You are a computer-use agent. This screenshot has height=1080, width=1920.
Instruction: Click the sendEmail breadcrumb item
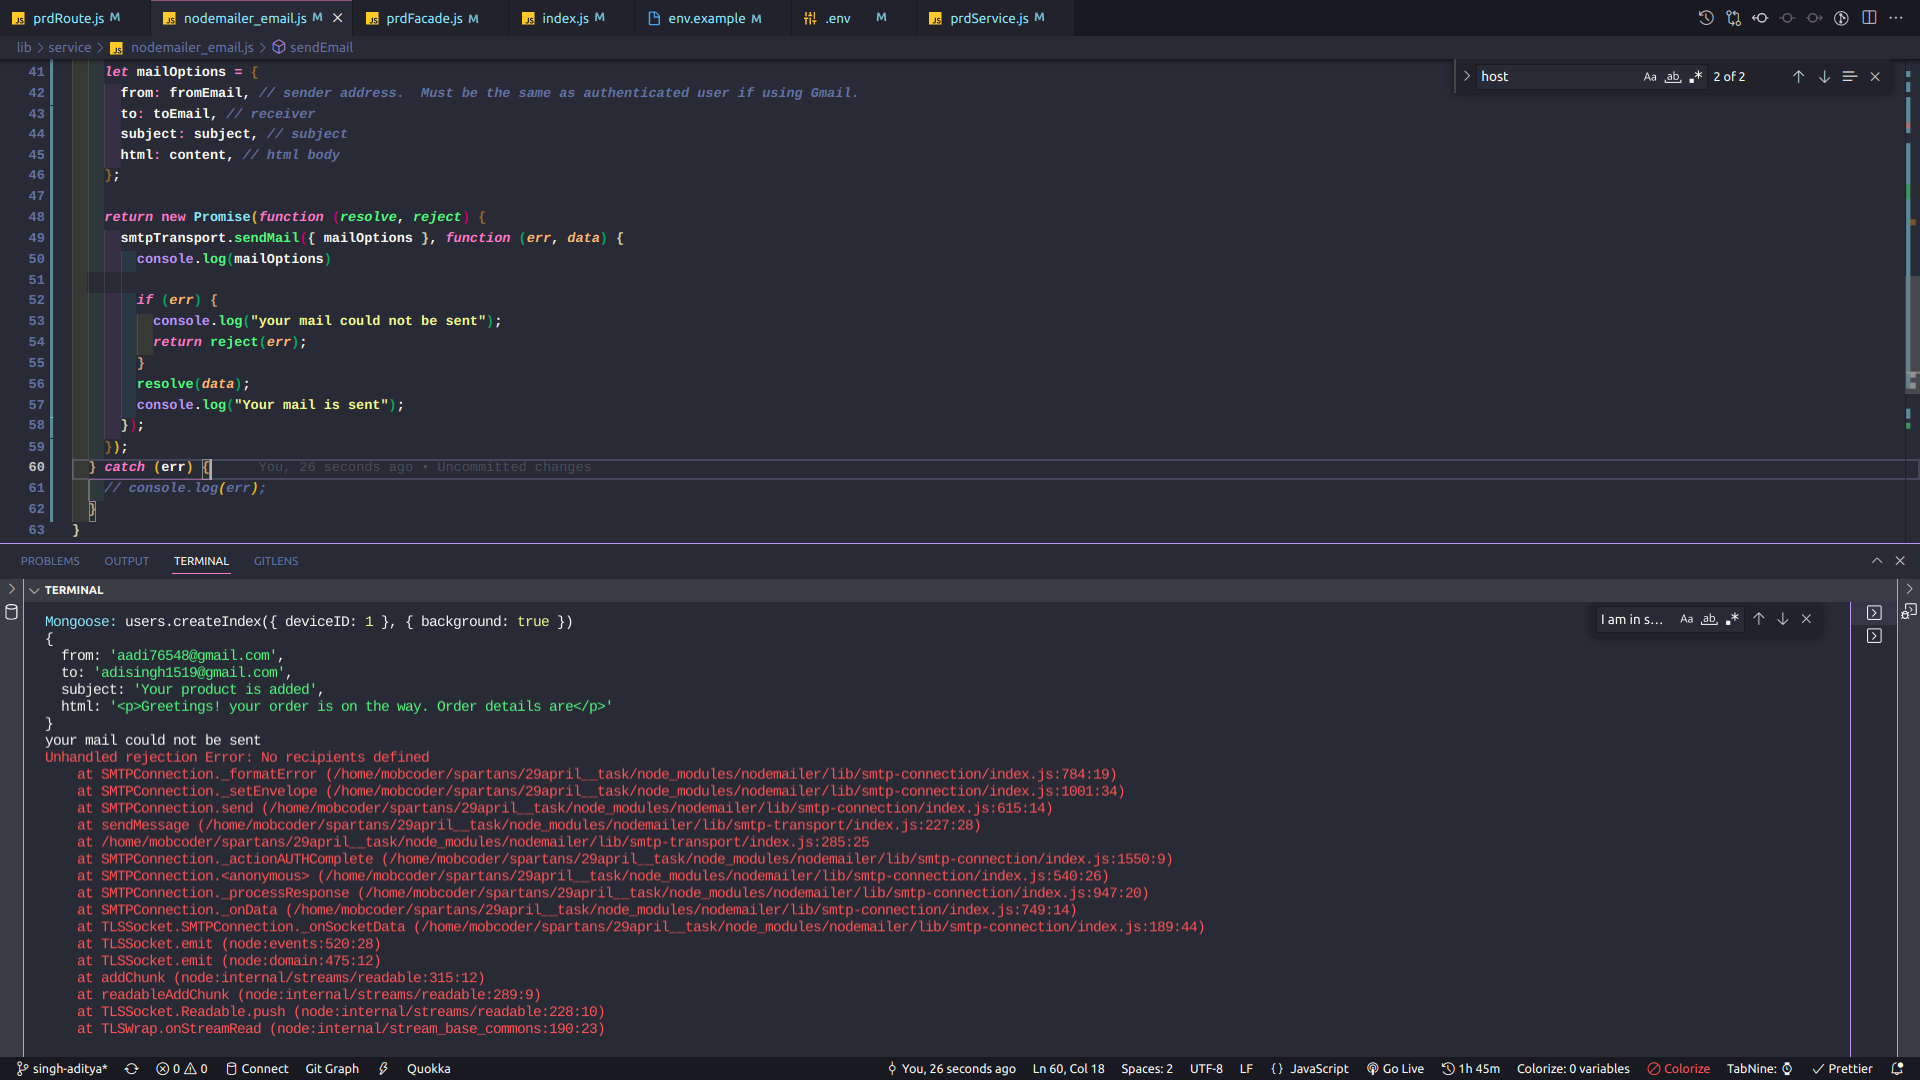click(322, 47)
